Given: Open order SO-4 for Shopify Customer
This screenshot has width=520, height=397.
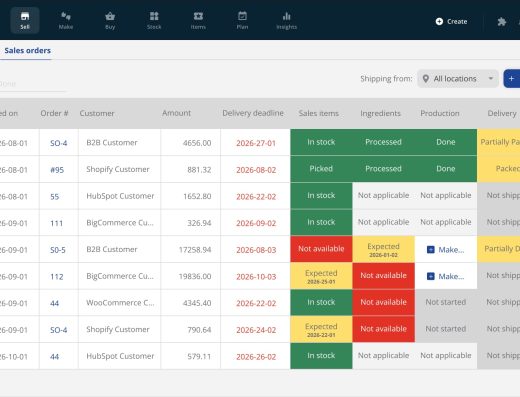Looking at the screenshot, I should tap(59, 330).
